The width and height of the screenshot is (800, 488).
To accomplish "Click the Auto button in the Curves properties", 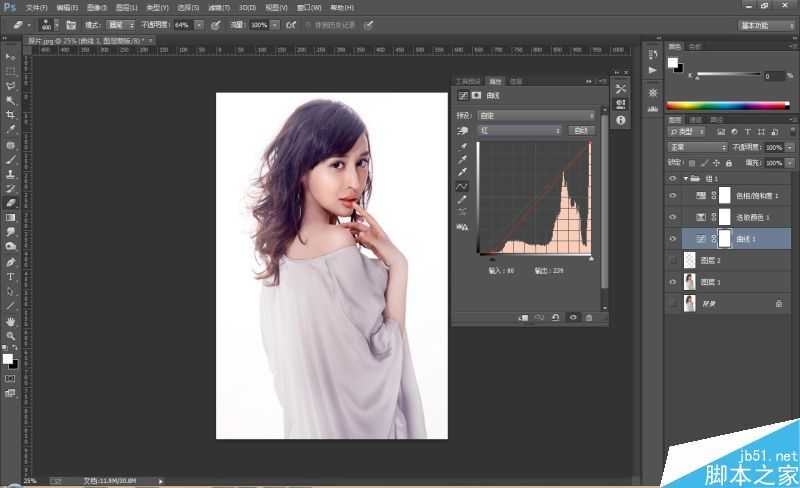I will pos(580,130).
